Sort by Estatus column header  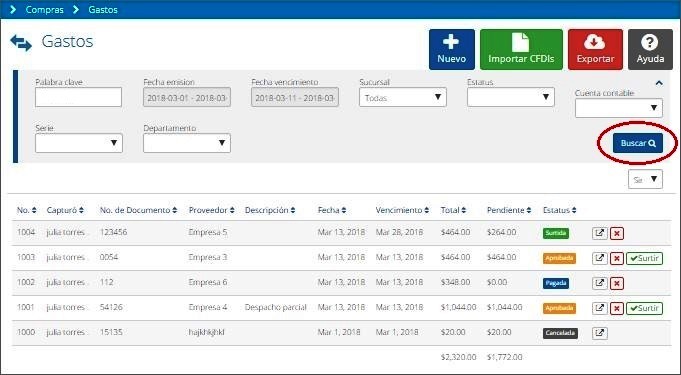tap(560, 210)
